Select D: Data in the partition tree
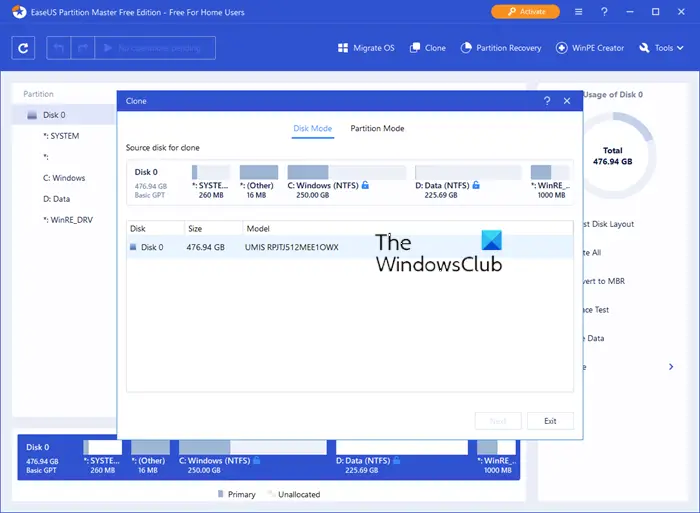 56,199
